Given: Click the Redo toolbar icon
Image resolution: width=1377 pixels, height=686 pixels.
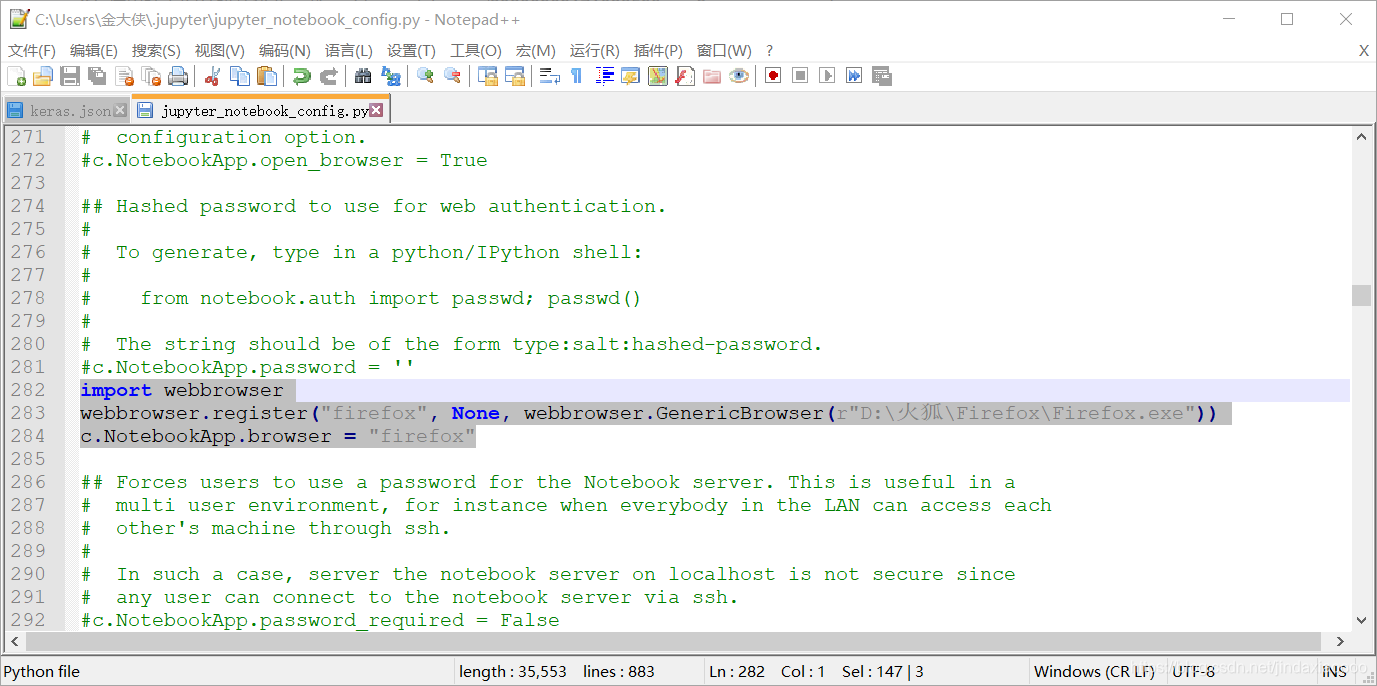Looking at the screenshot, I should click(328, 75).
